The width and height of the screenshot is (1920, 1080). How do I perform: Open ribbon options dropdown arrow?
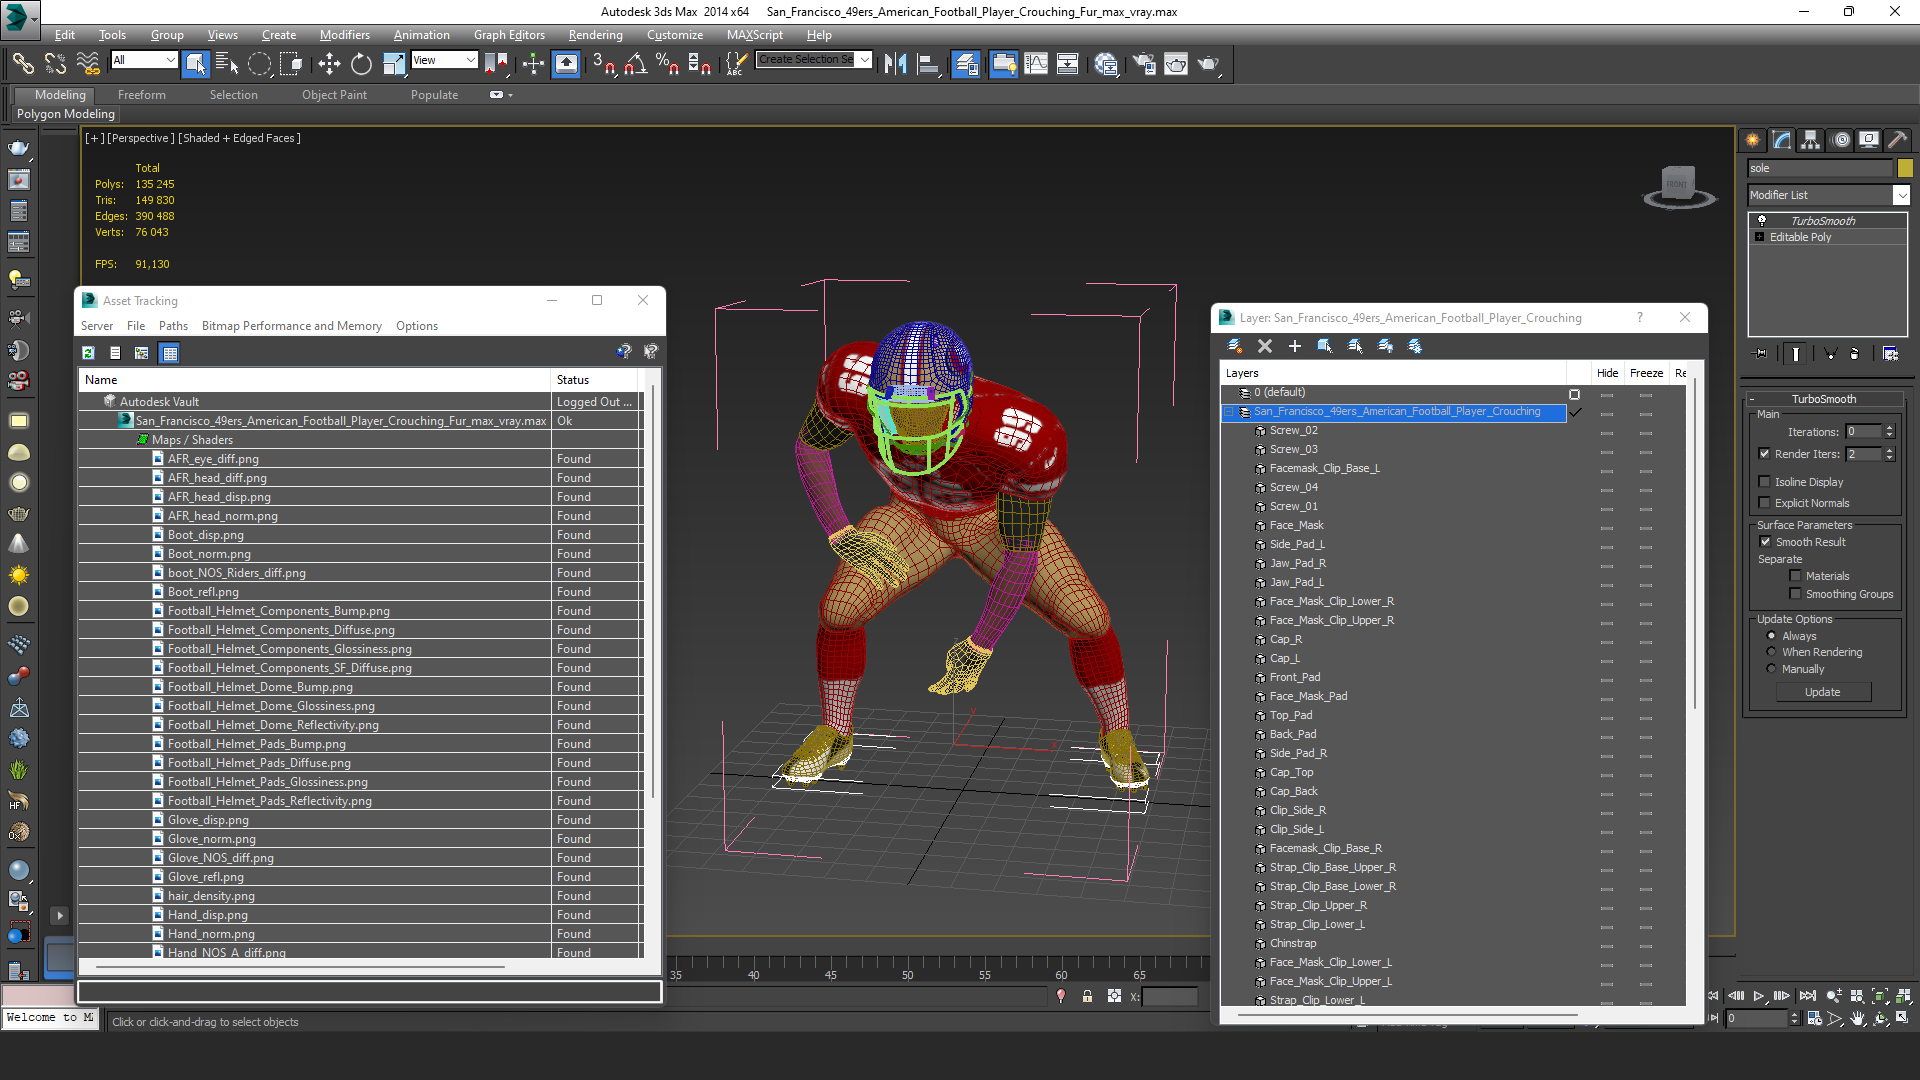click(511, 95)
